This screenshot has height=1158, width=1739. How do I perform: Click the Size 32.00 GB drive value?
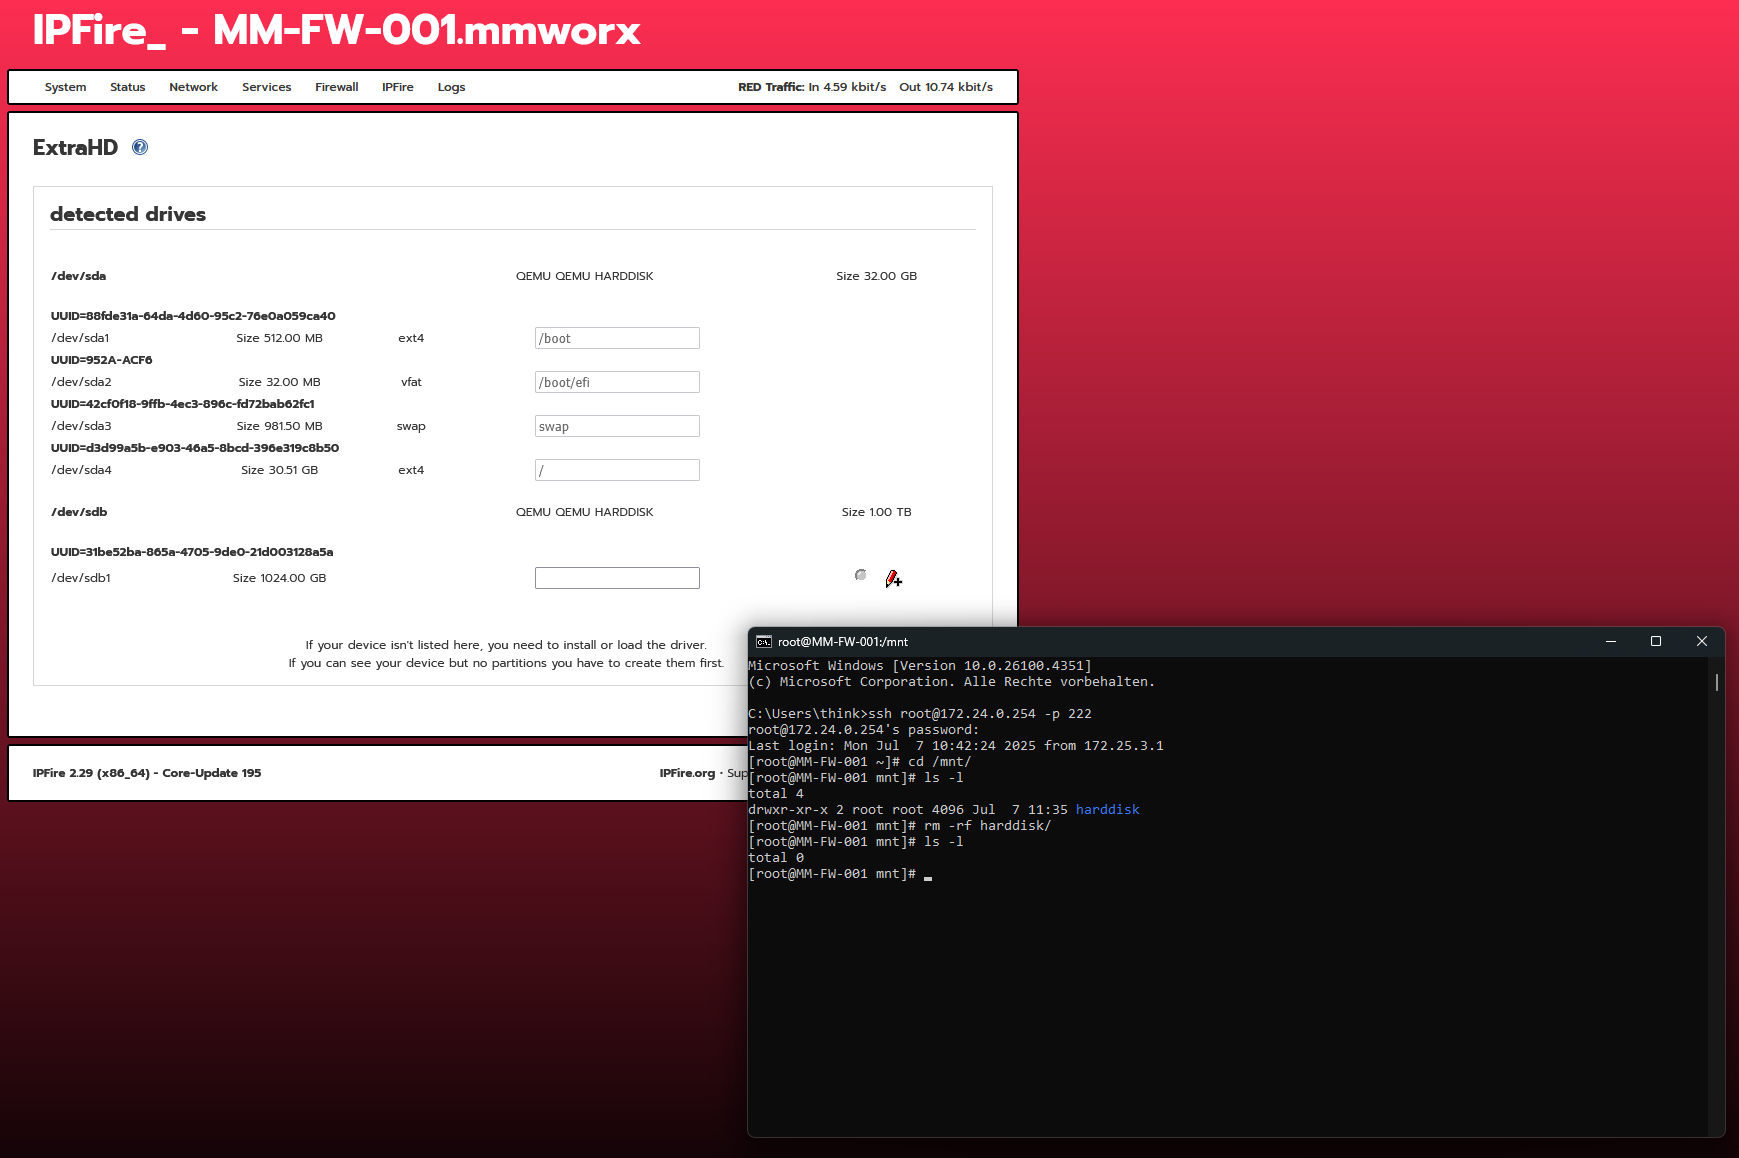pos(876,276)
